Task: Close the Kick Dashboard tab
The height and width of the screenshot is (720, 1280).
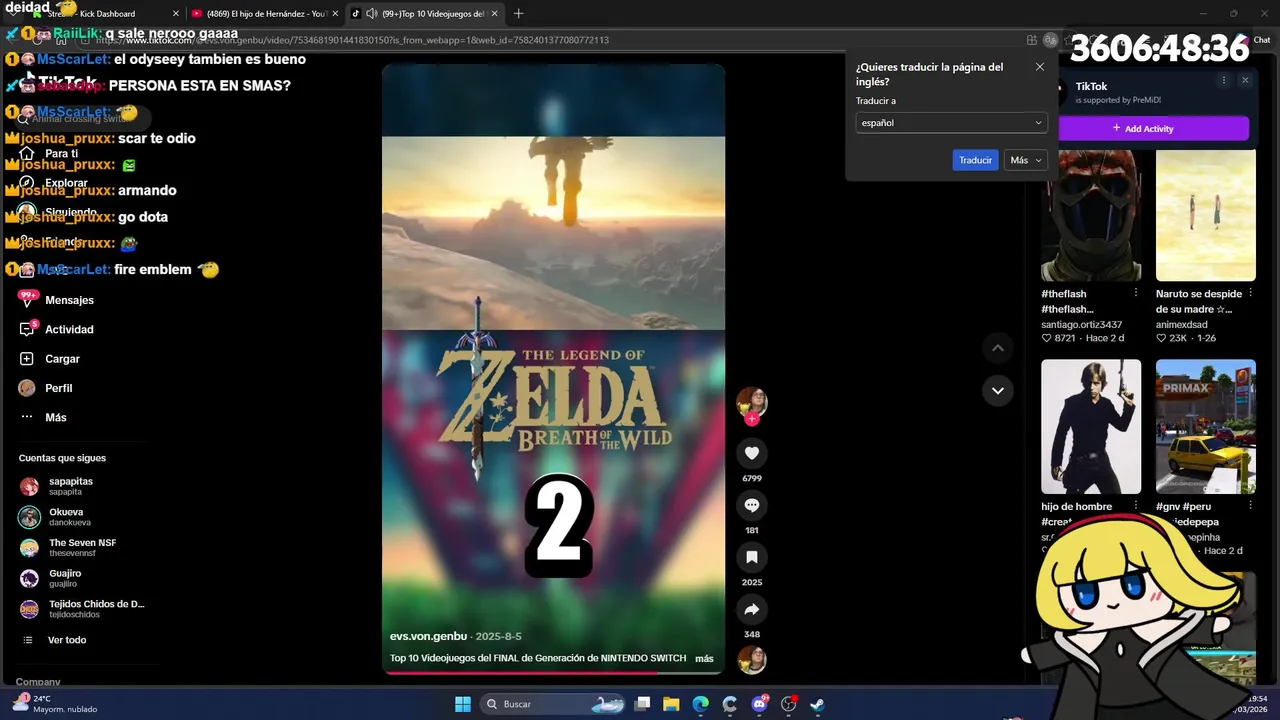Action: 176,14
